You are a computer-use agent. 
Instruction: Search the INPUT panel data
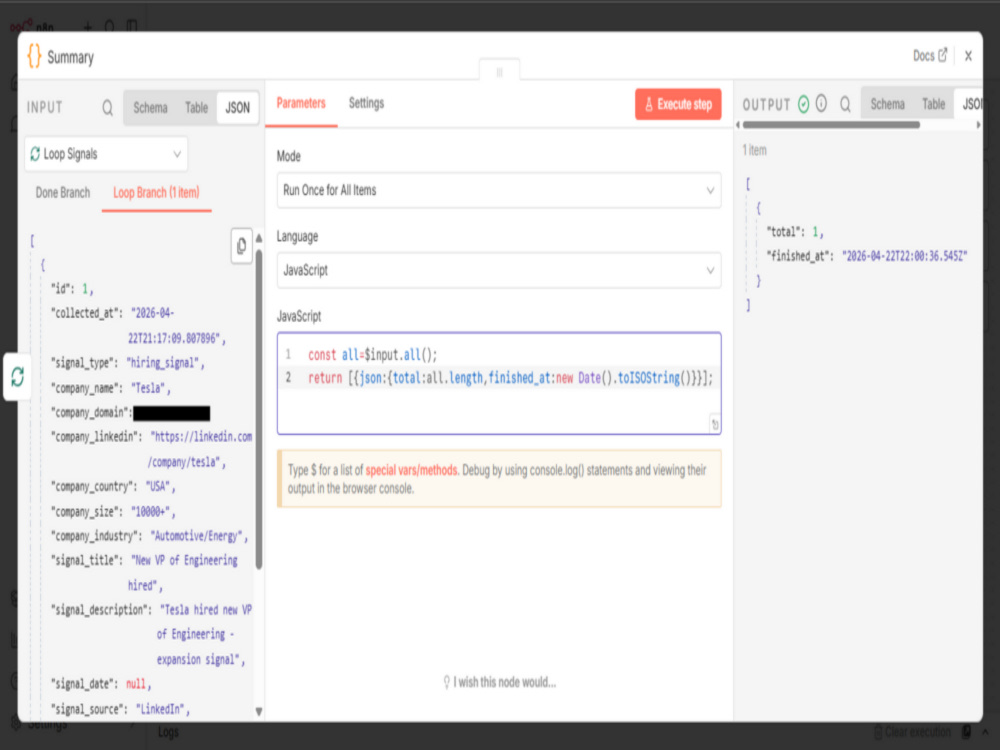[108, 108]
